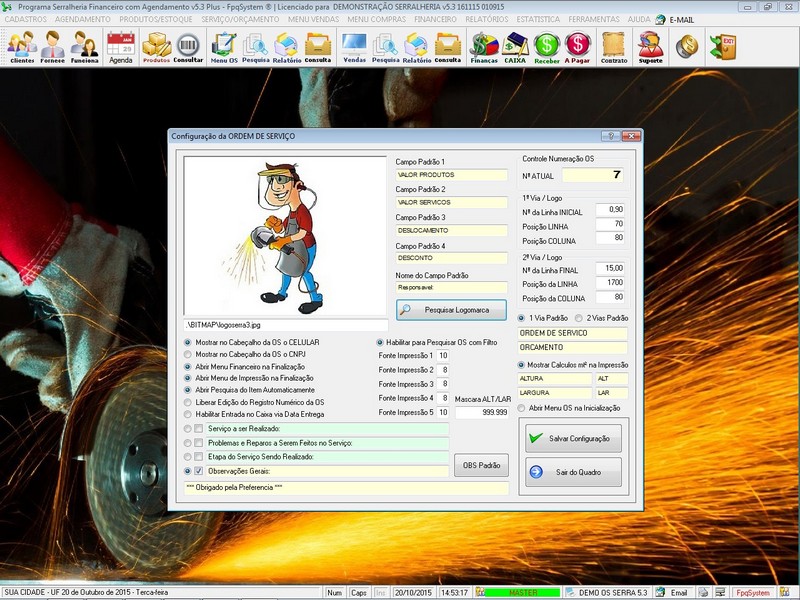Click the Produtos boxes icon
Image resolution: width=800 pixels, height=600 pixels.
pyautogui.click(x=156, y=46)
